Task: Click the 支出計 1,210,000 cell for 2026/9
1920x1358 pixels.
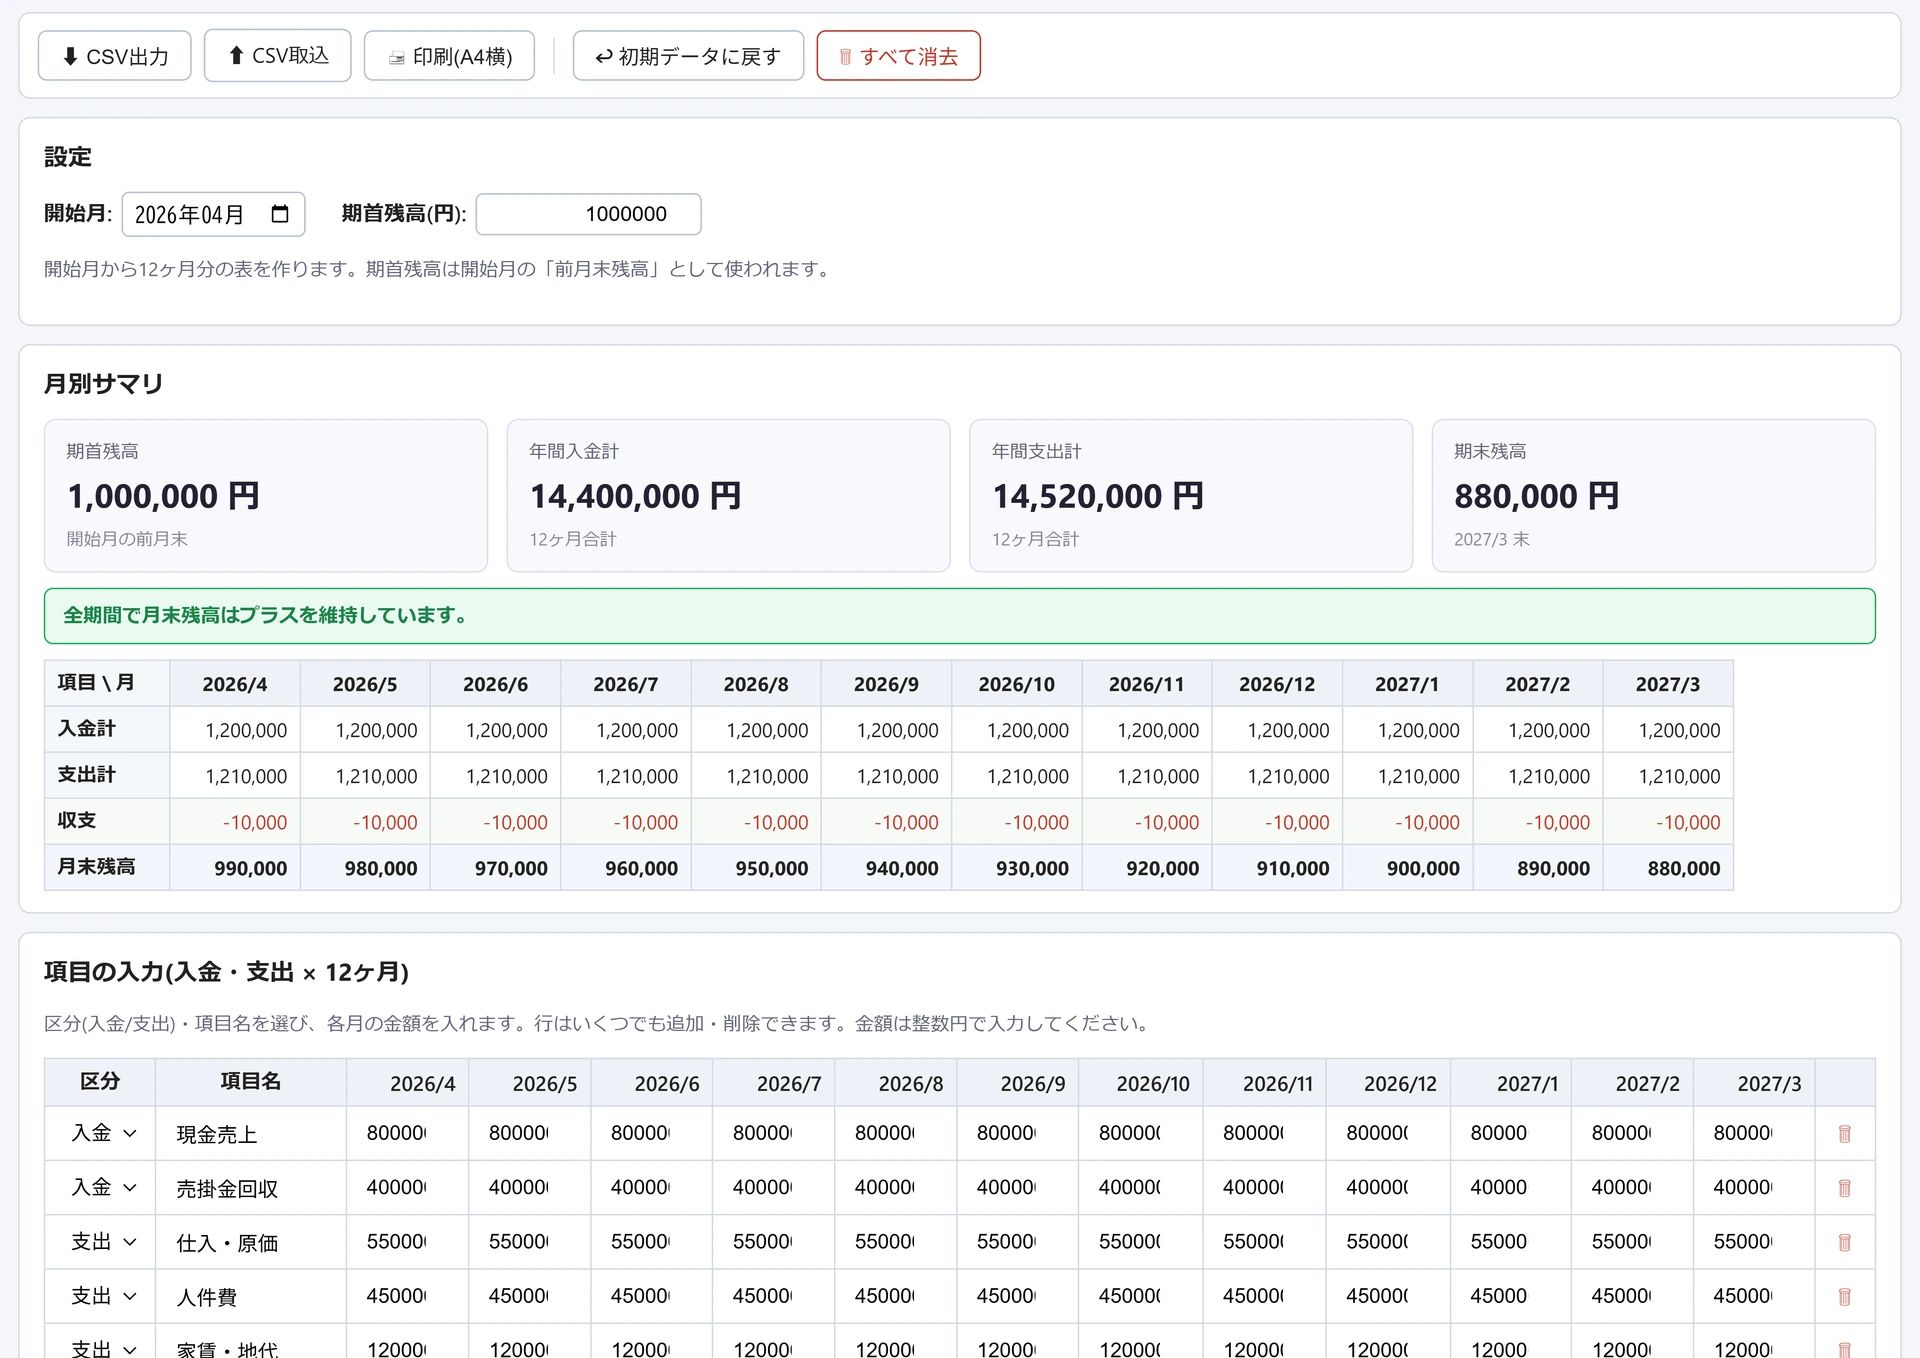Action: tap(886, 776)
